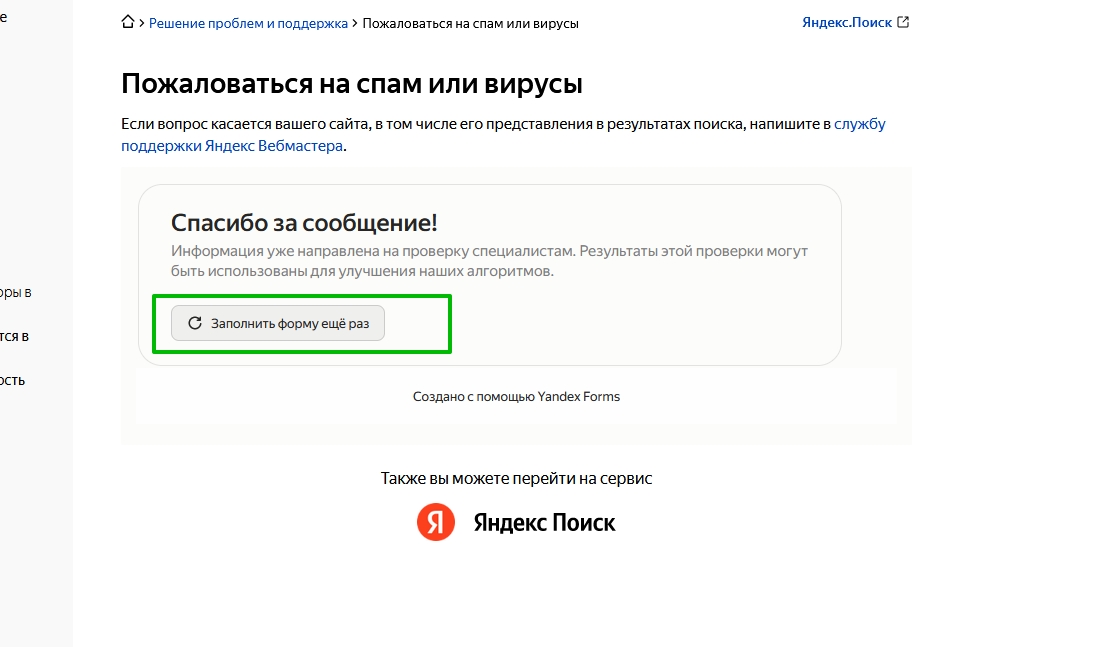1106x647 pixels.
Task: Click the "Спасибо за сообщение!" heading
Action: (304, 222)
